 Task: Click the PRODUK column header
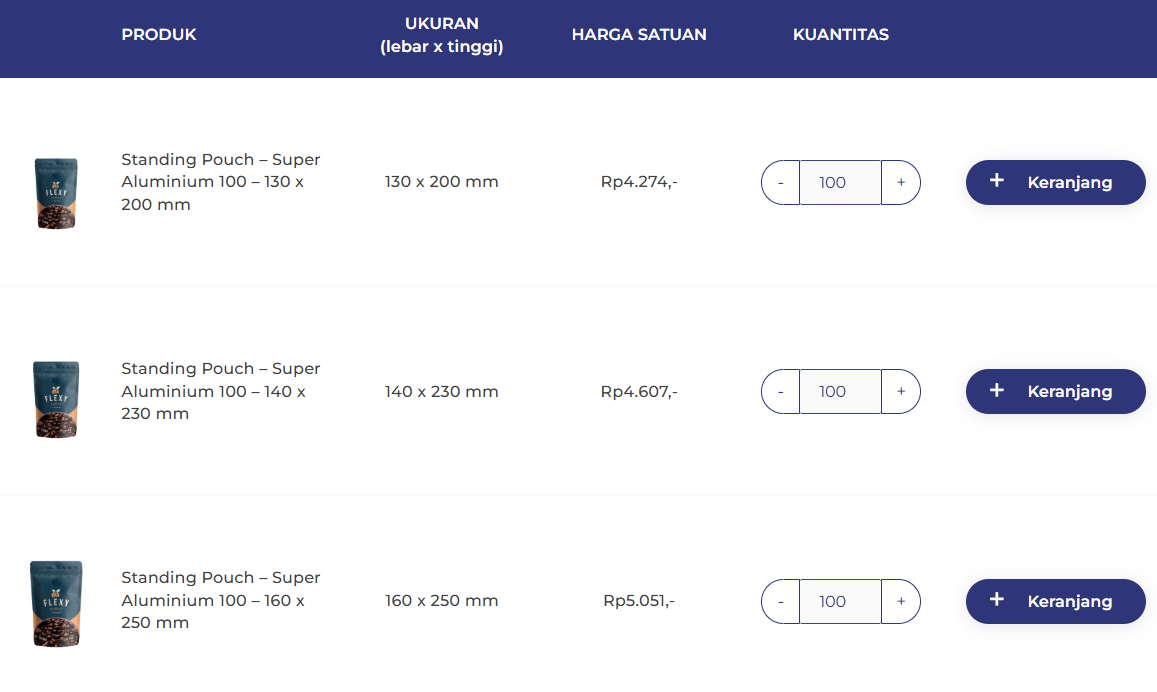click(x=159, y=35)
